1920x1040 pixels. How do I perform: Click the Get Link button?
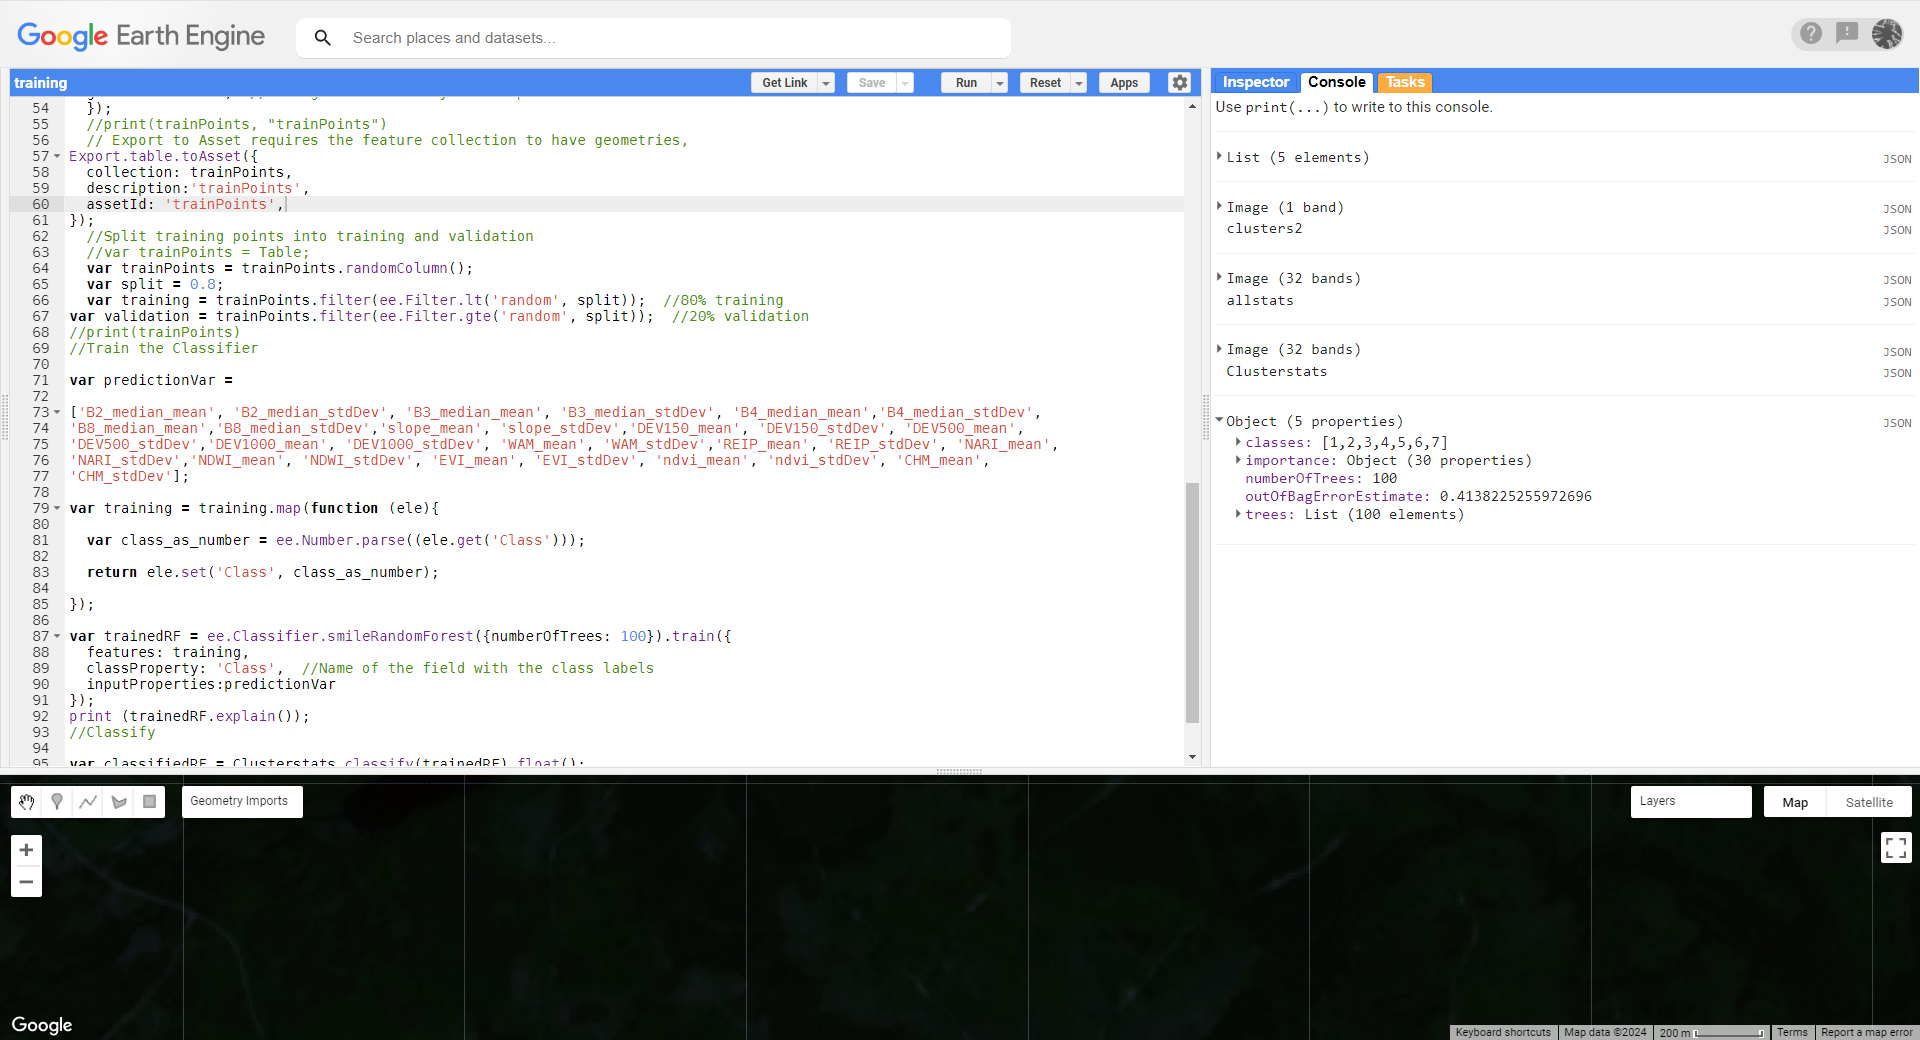[784, 83]
